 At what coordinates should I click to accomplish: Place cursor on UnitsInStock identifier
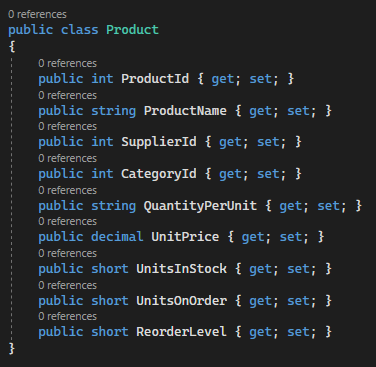pyautogui.click(x=181, y=269)
